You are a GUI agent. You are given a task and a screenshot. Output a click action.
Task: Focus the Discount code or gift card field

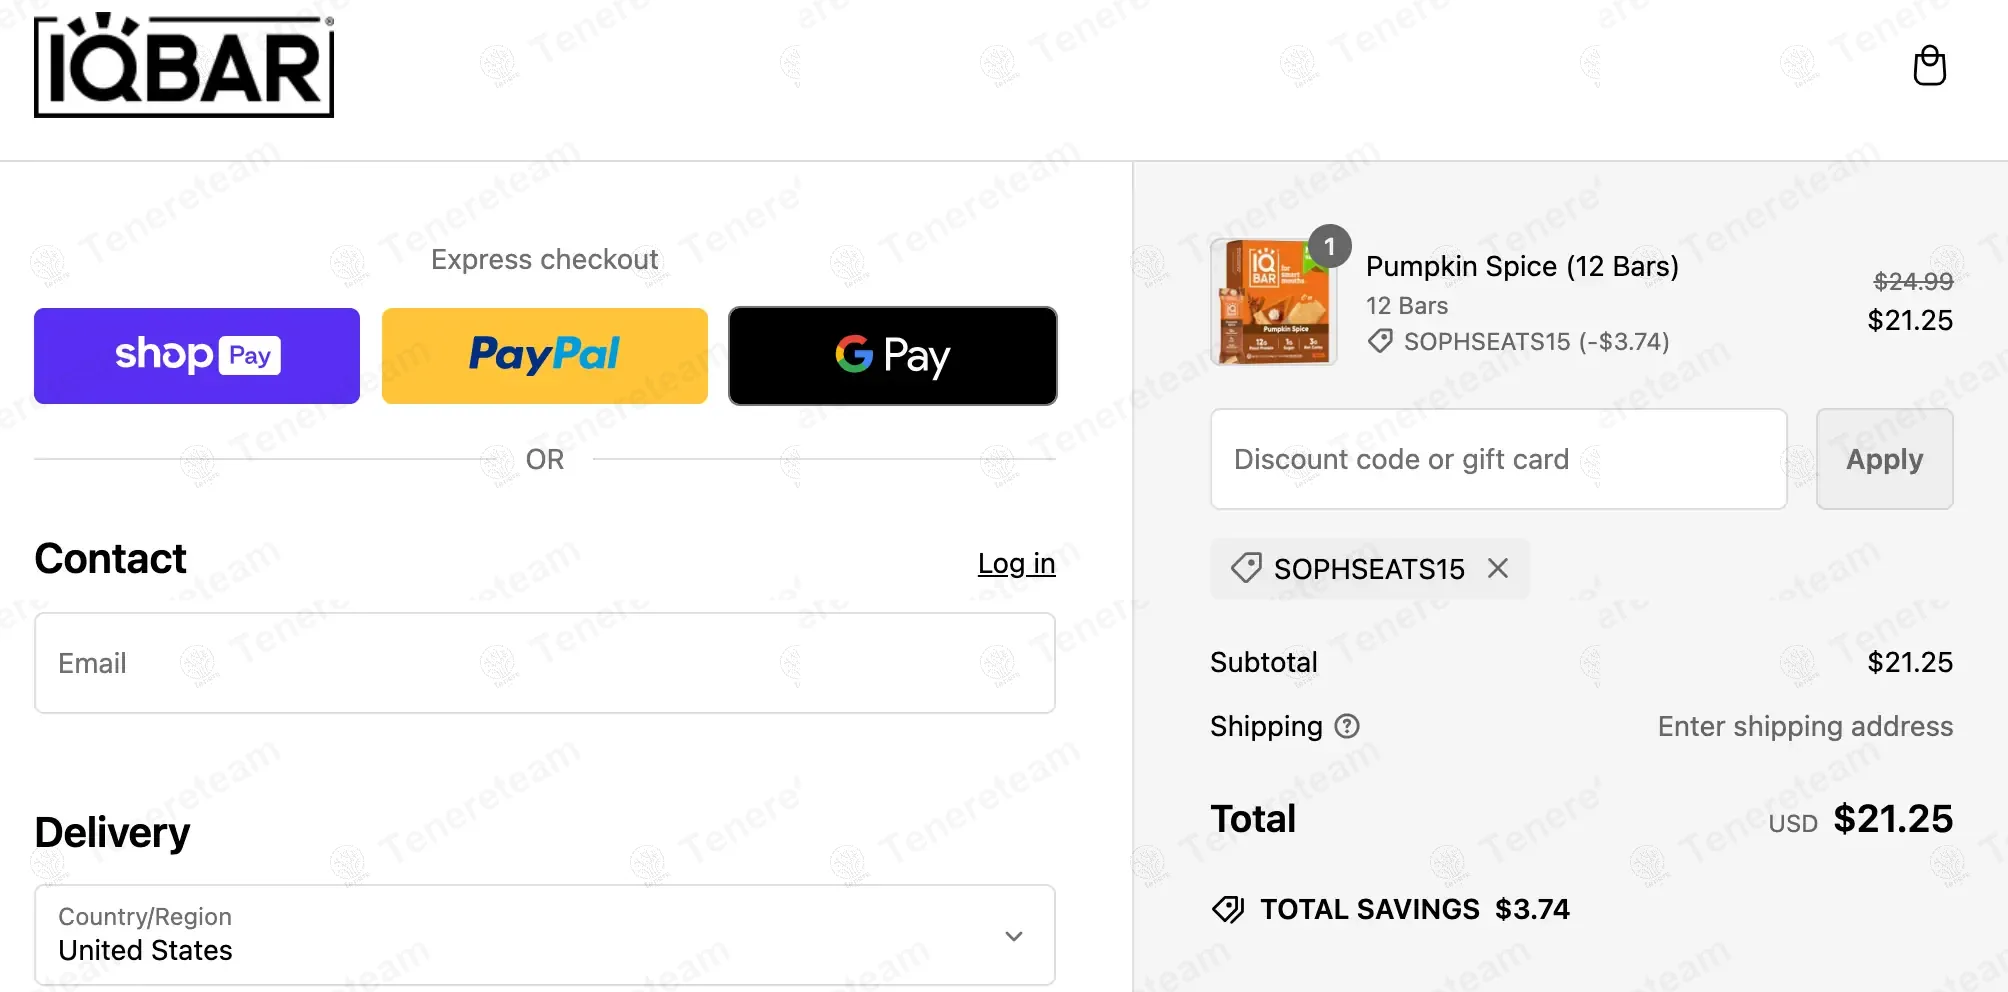click(1498, 459)
